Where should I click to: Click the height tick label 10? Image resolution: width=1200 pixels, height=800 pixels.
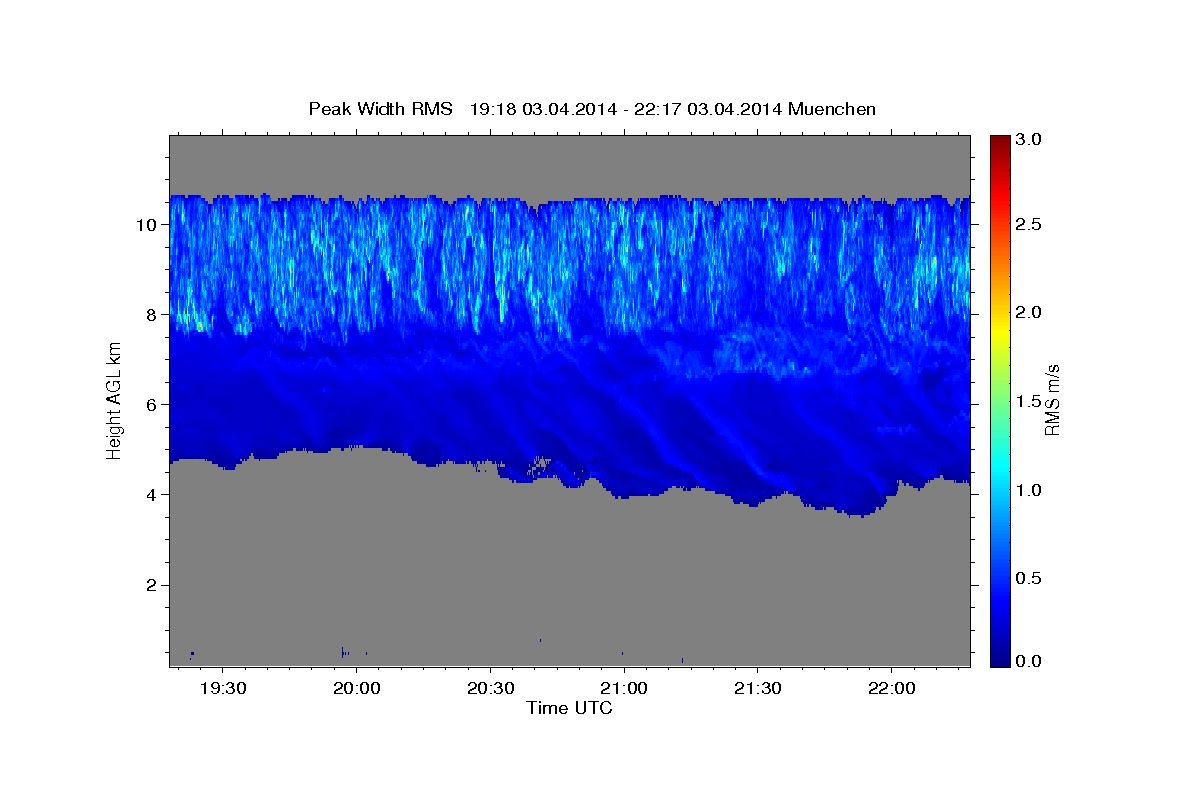tap(149, 224)
